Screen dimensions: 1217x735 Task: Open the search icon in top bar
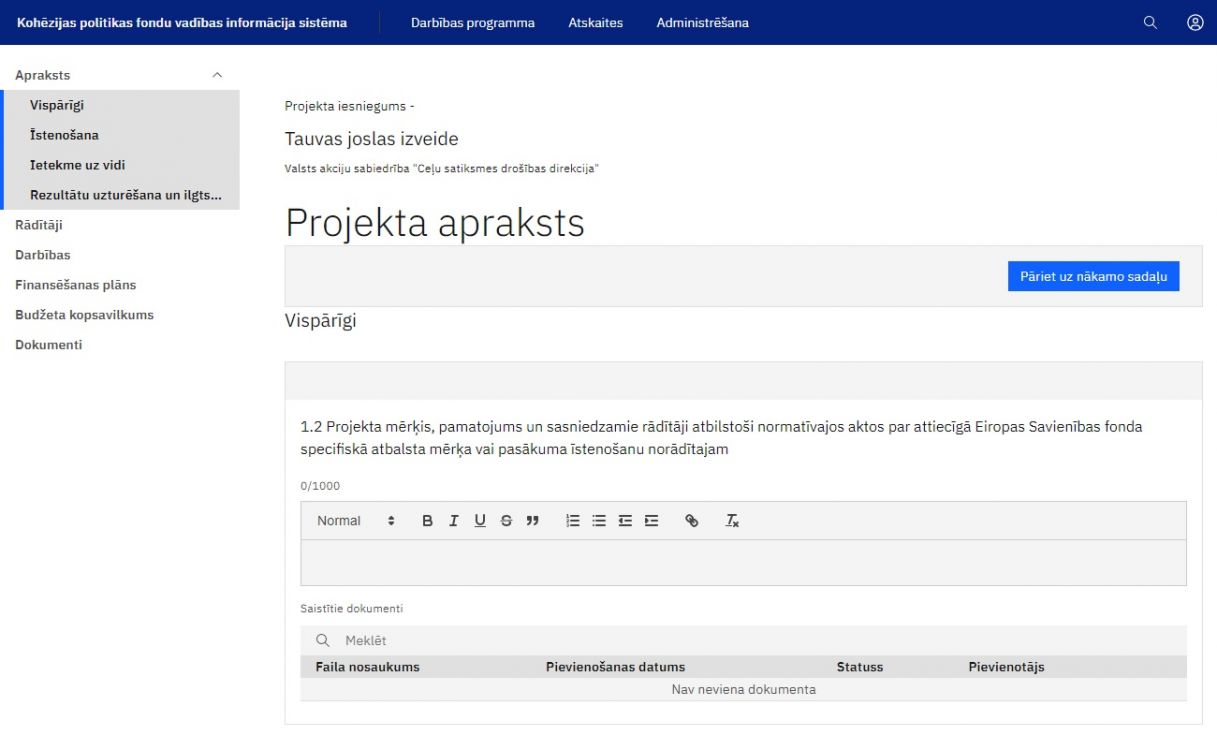point(1150,22)
